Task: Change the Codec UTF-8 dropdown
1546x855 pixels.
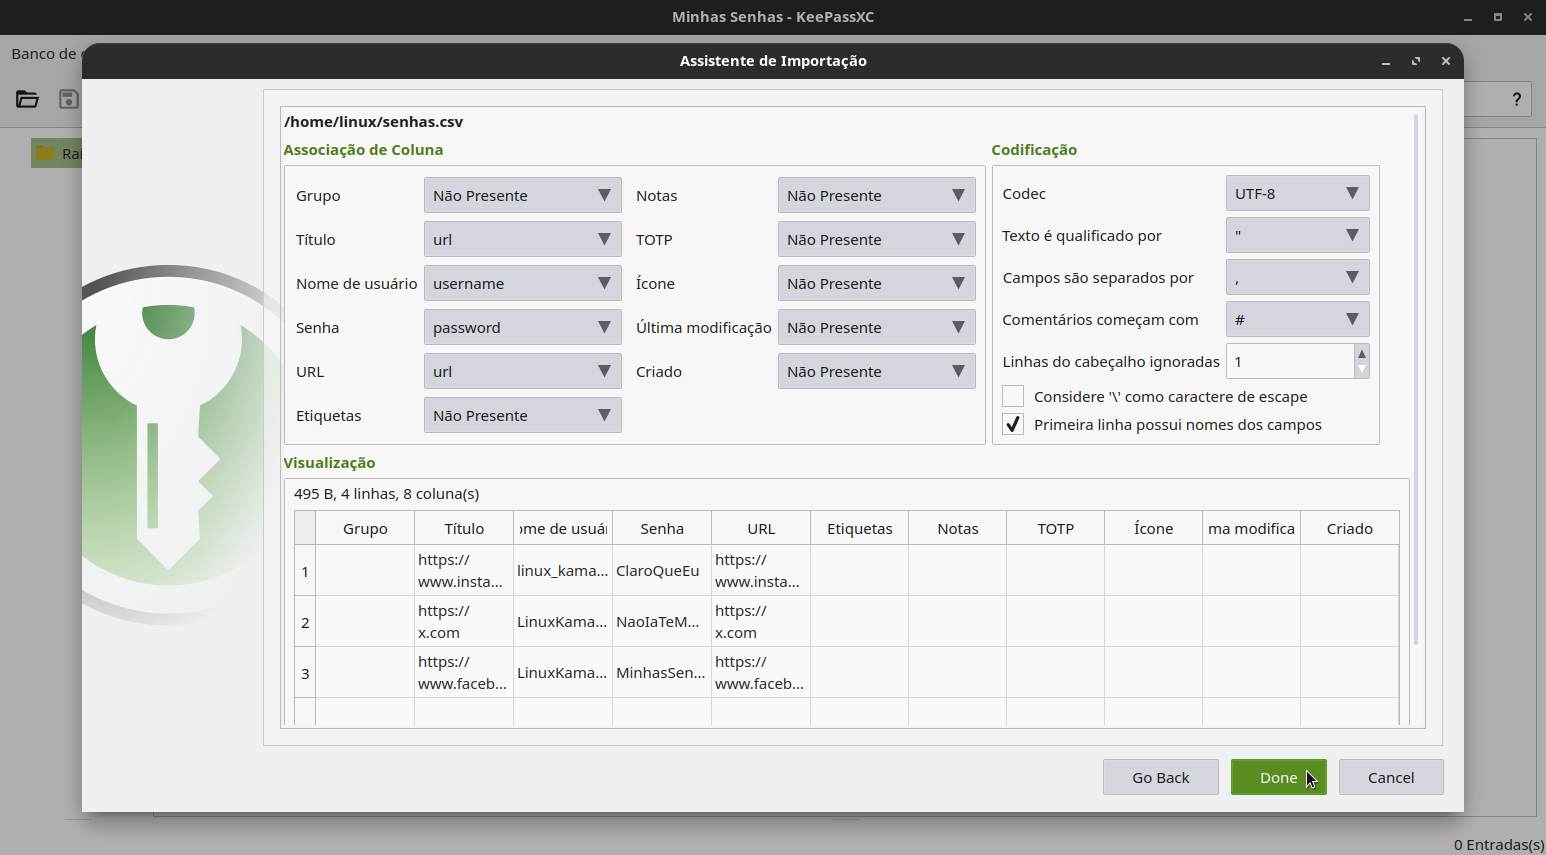Action: click(1297, 193)
